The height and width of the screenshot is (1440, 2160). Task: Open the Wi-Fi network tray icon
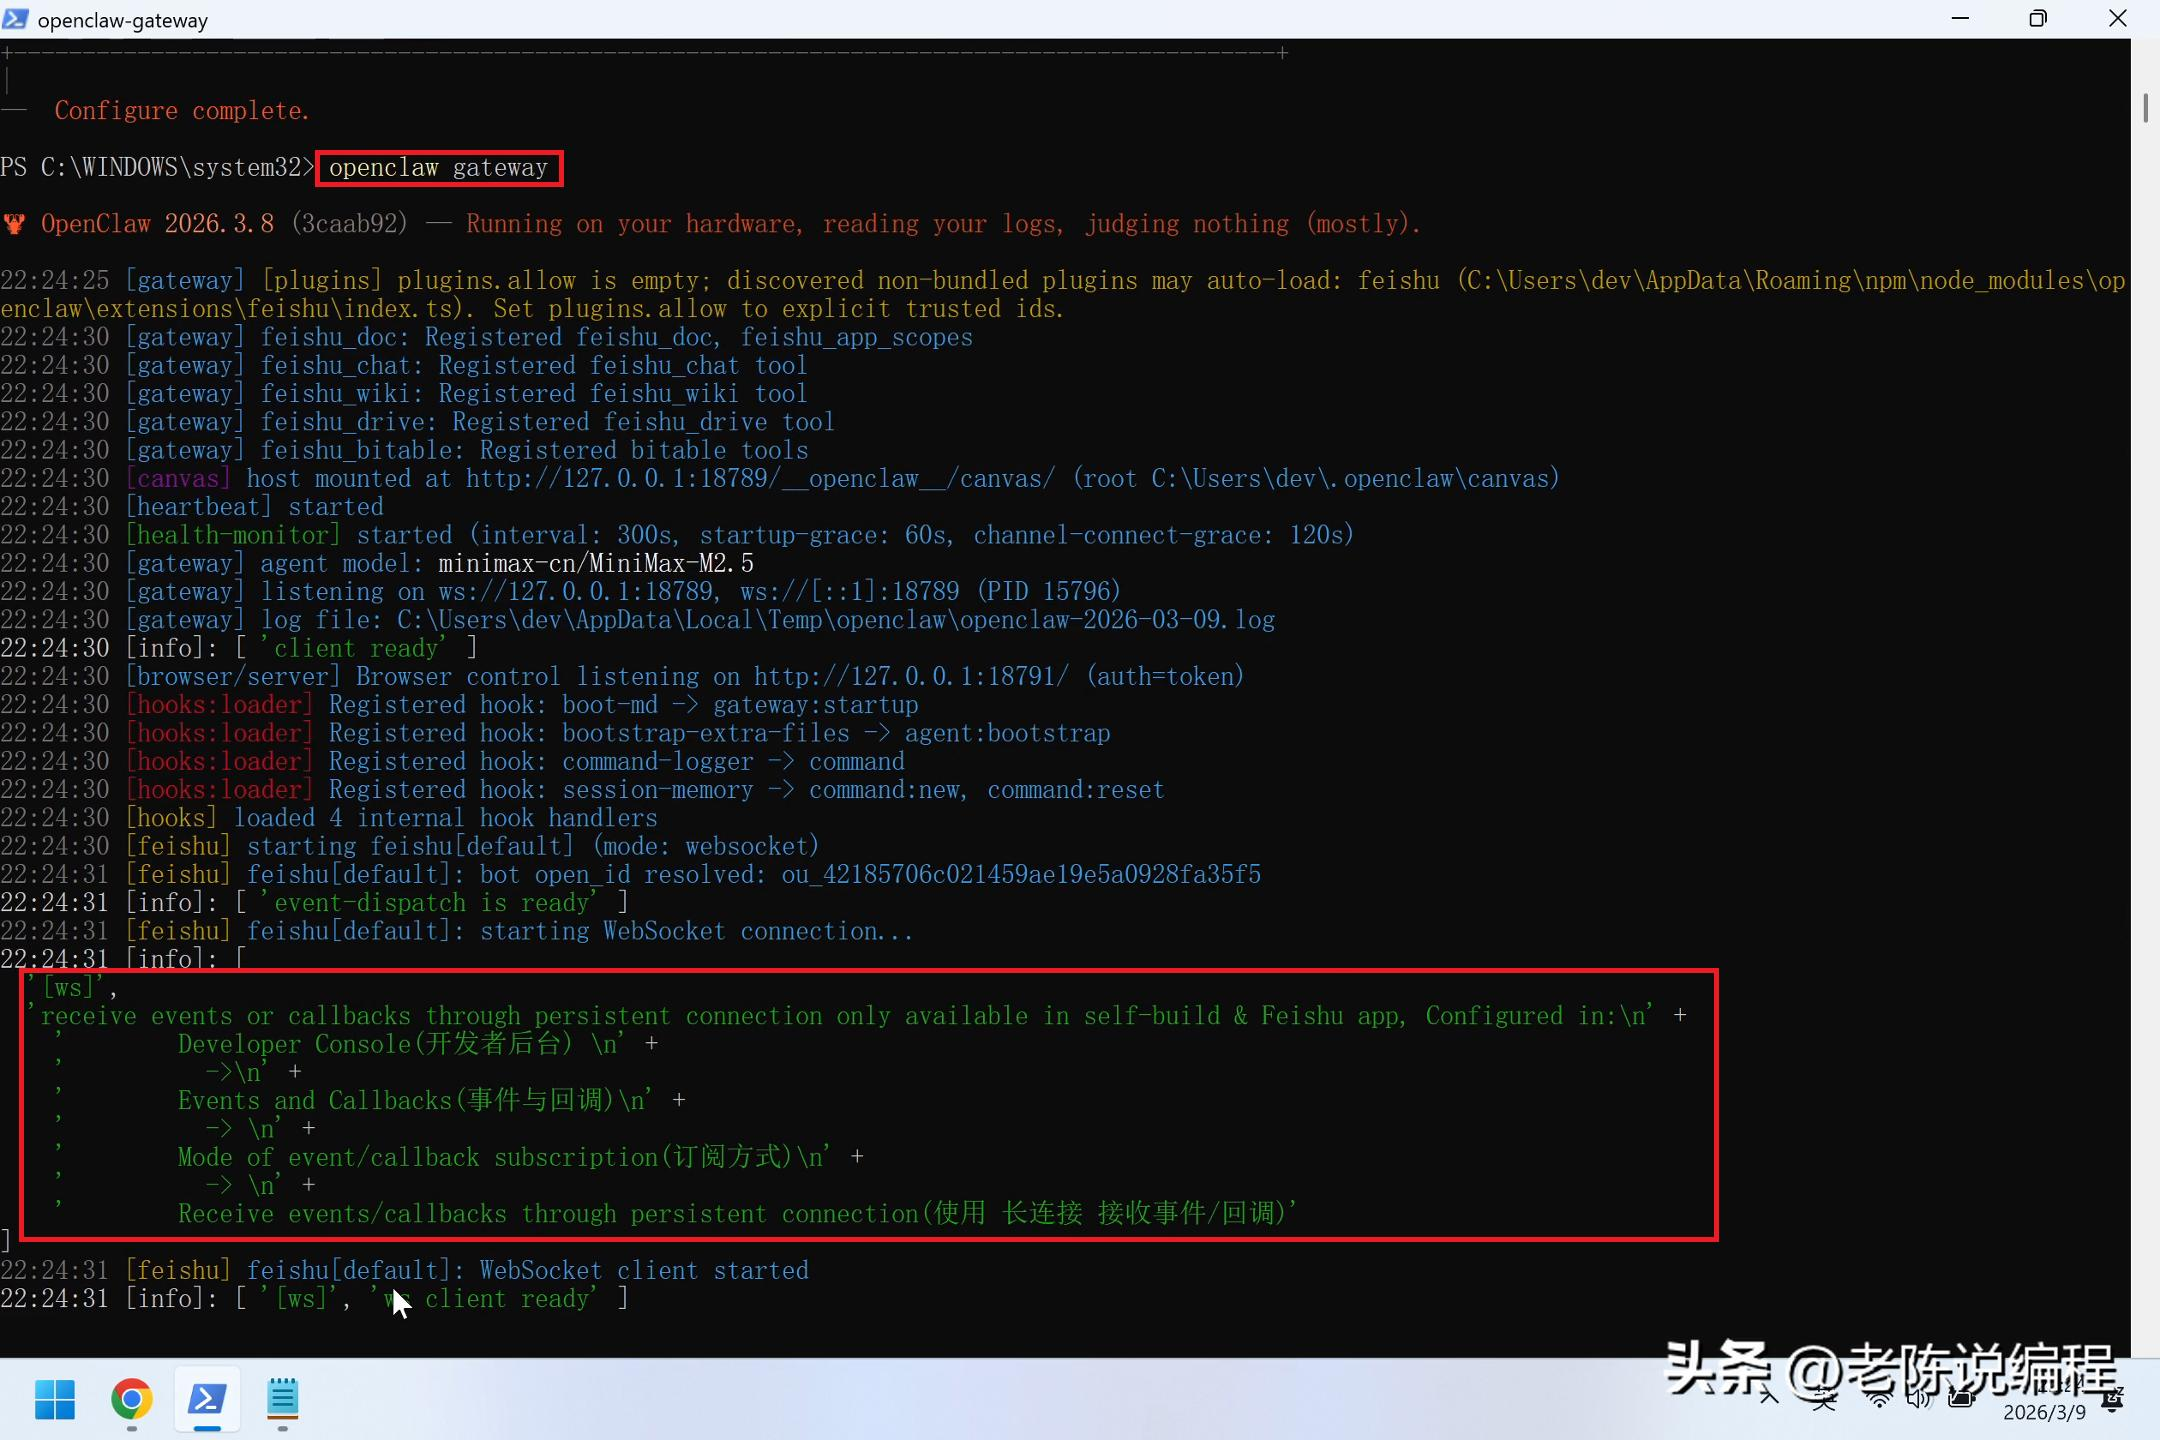pos(1879,1399)
